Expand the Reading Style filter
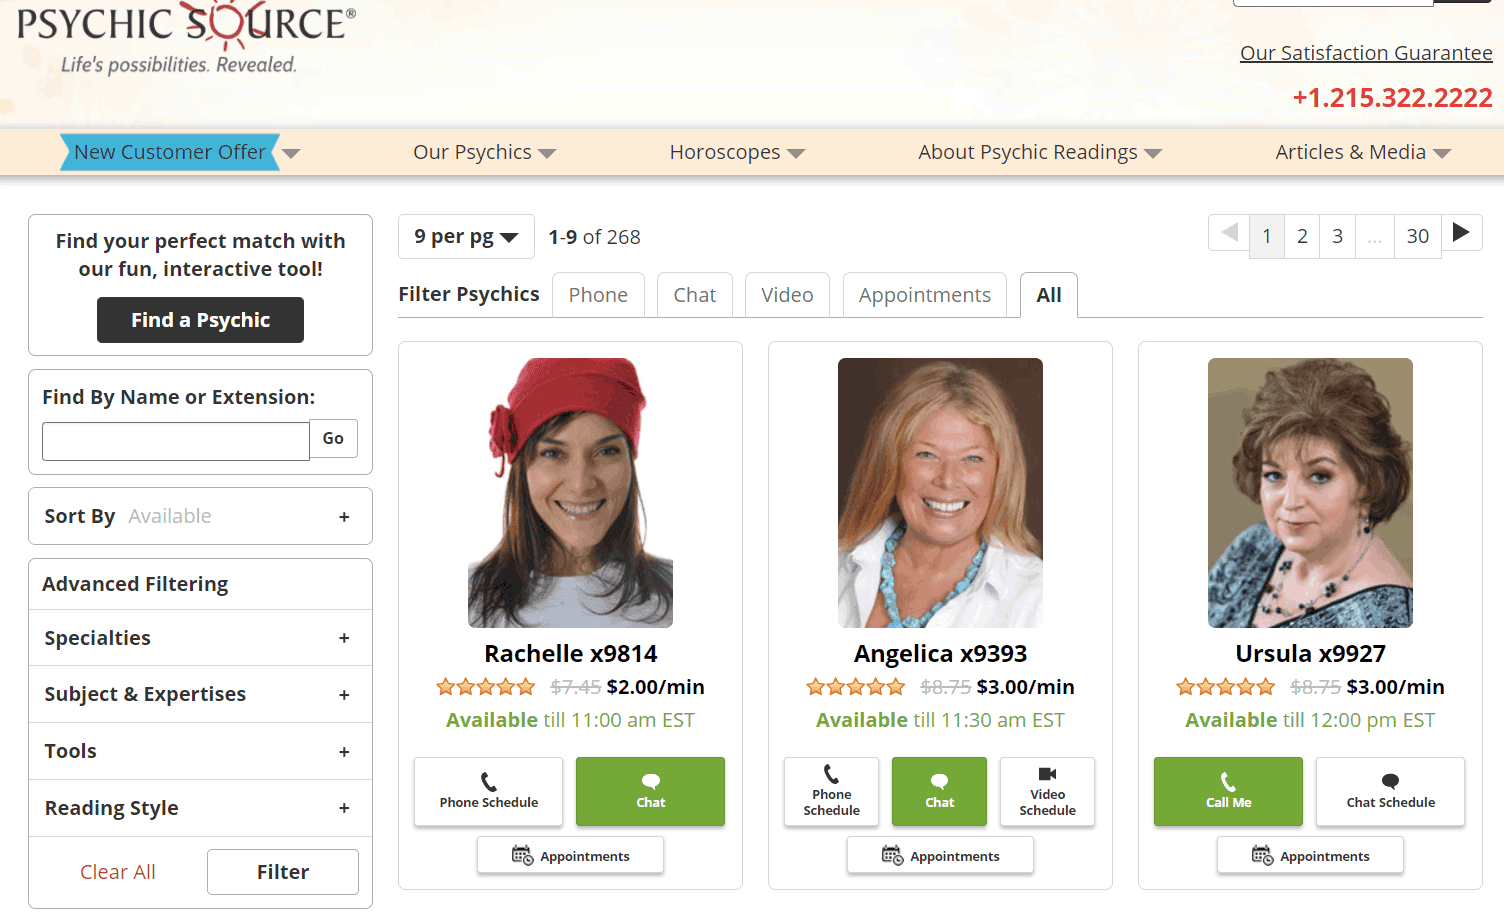The image size is (1504, 913). [200, 808]
